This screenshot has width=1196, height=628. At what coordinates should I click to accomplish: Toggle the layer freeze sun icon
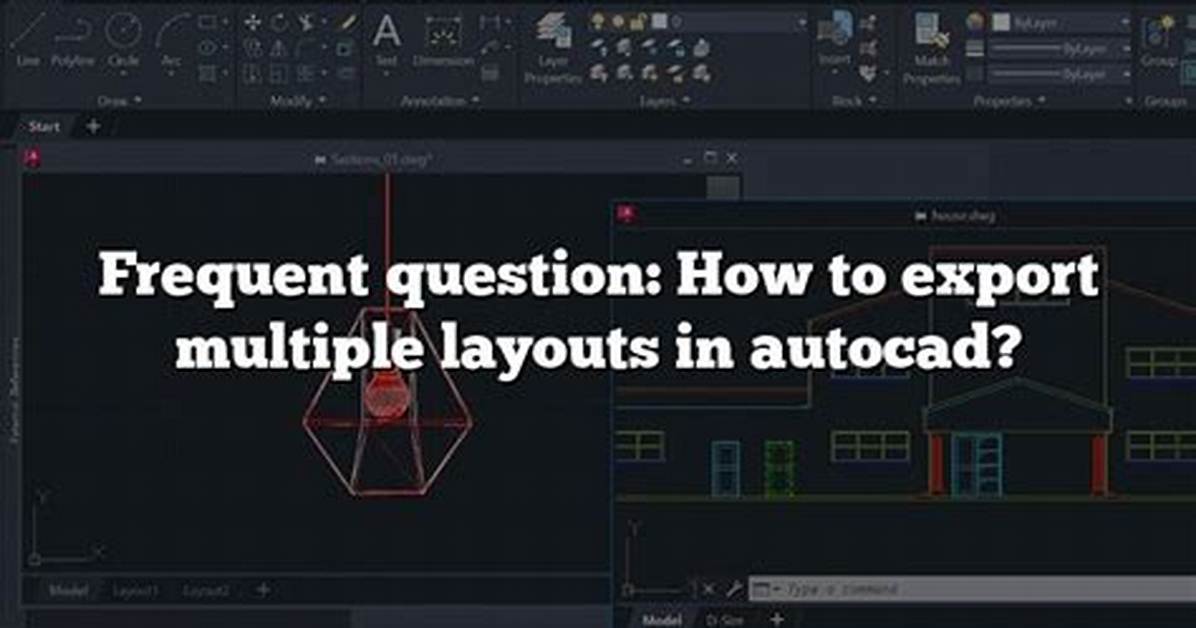(619, 23)
